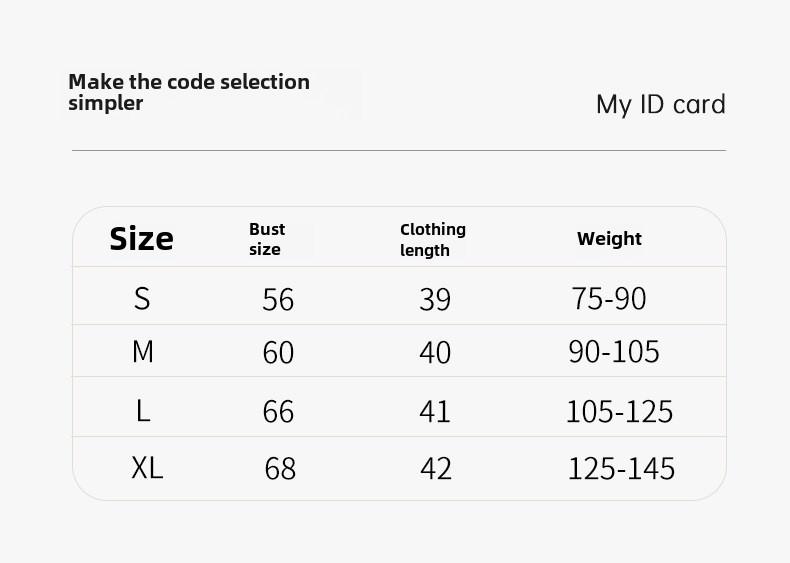Click the 'My ID card' text
The image size is (790, 563).
[661, 105]
